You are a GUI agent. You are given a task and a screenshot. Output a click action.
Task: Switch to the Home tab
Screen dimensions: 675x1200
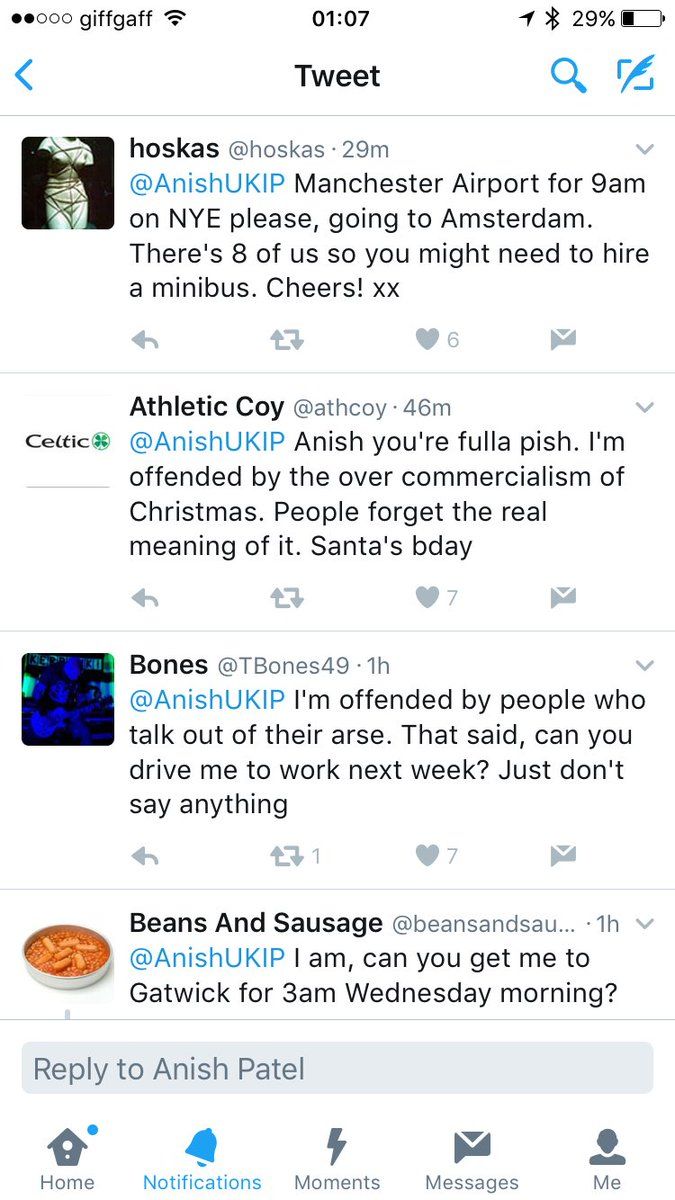[x=66, y=1158]
